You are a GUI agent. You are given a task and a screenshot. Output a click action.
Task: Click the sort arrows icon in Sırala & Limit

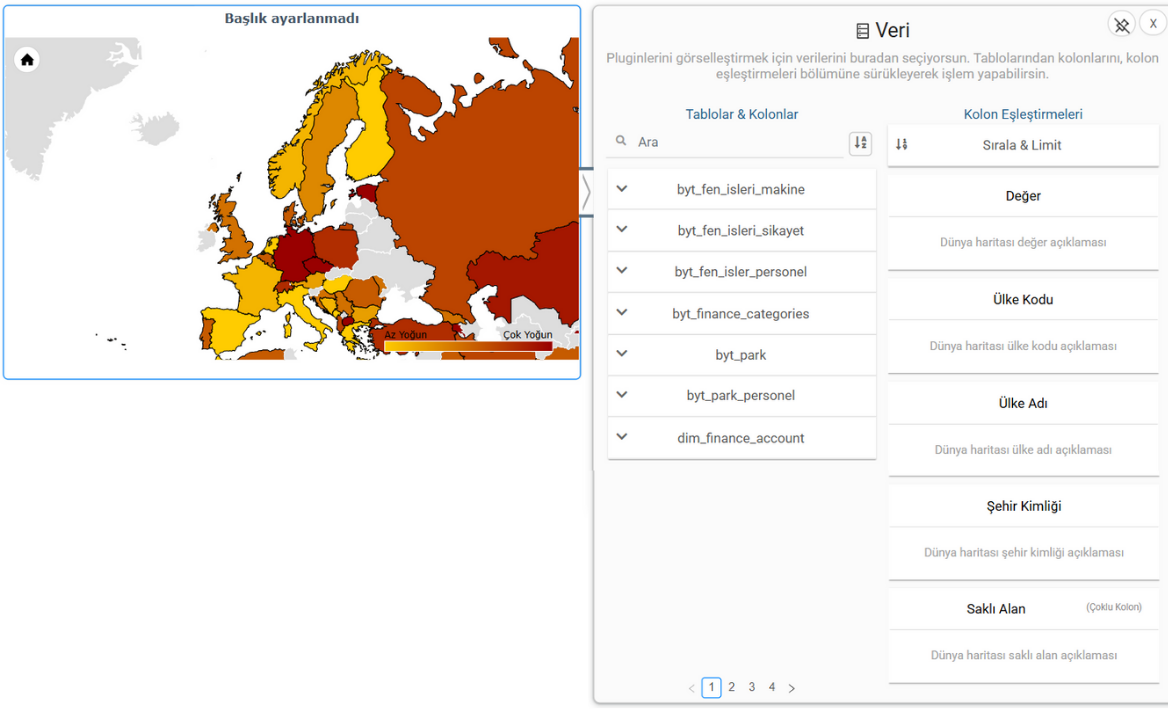(902, 145)
